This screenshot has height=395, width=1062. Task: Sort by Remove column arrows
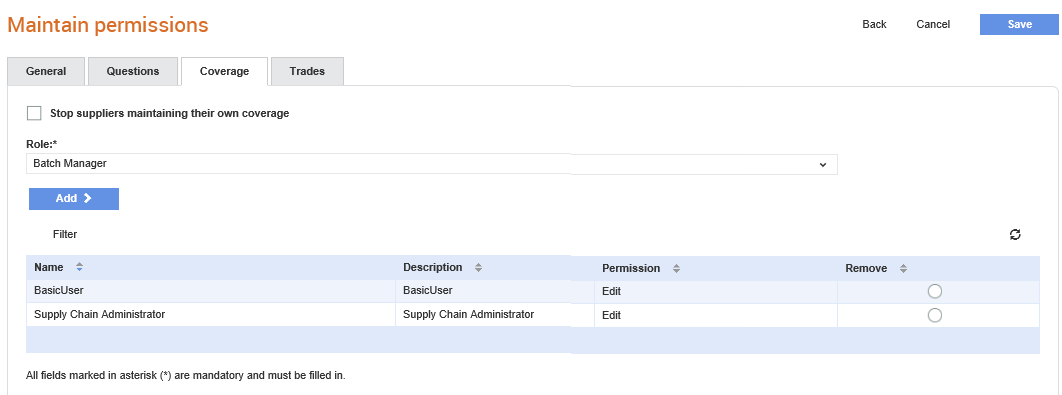(903, 268)
